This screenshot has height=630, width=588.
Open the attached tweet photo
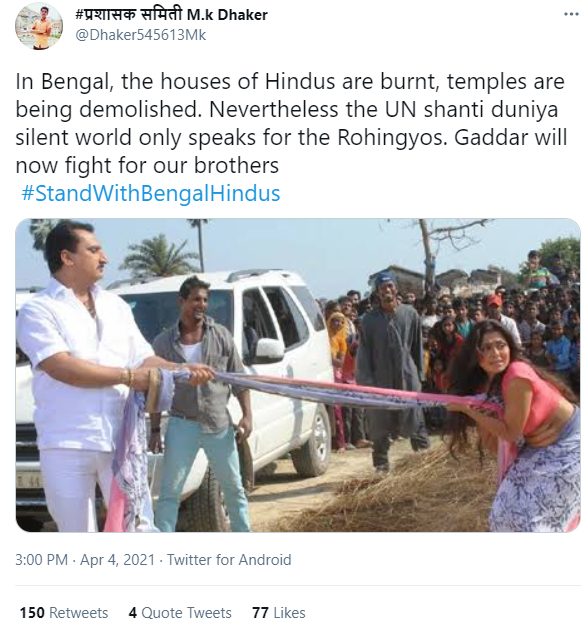coord(298,375)
